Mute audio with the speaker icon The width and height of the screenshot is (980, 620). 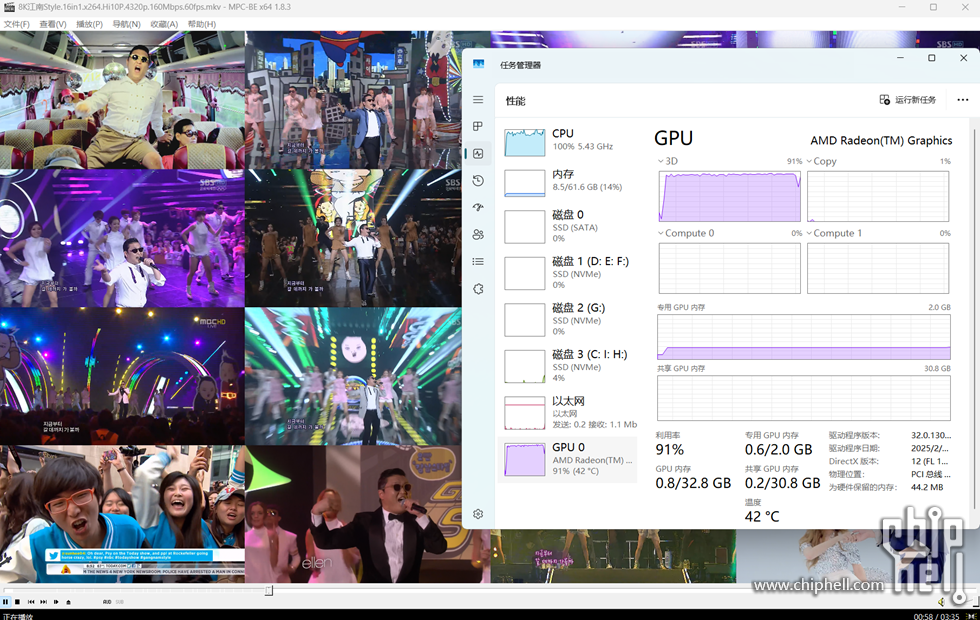click(x=941, y=602)
